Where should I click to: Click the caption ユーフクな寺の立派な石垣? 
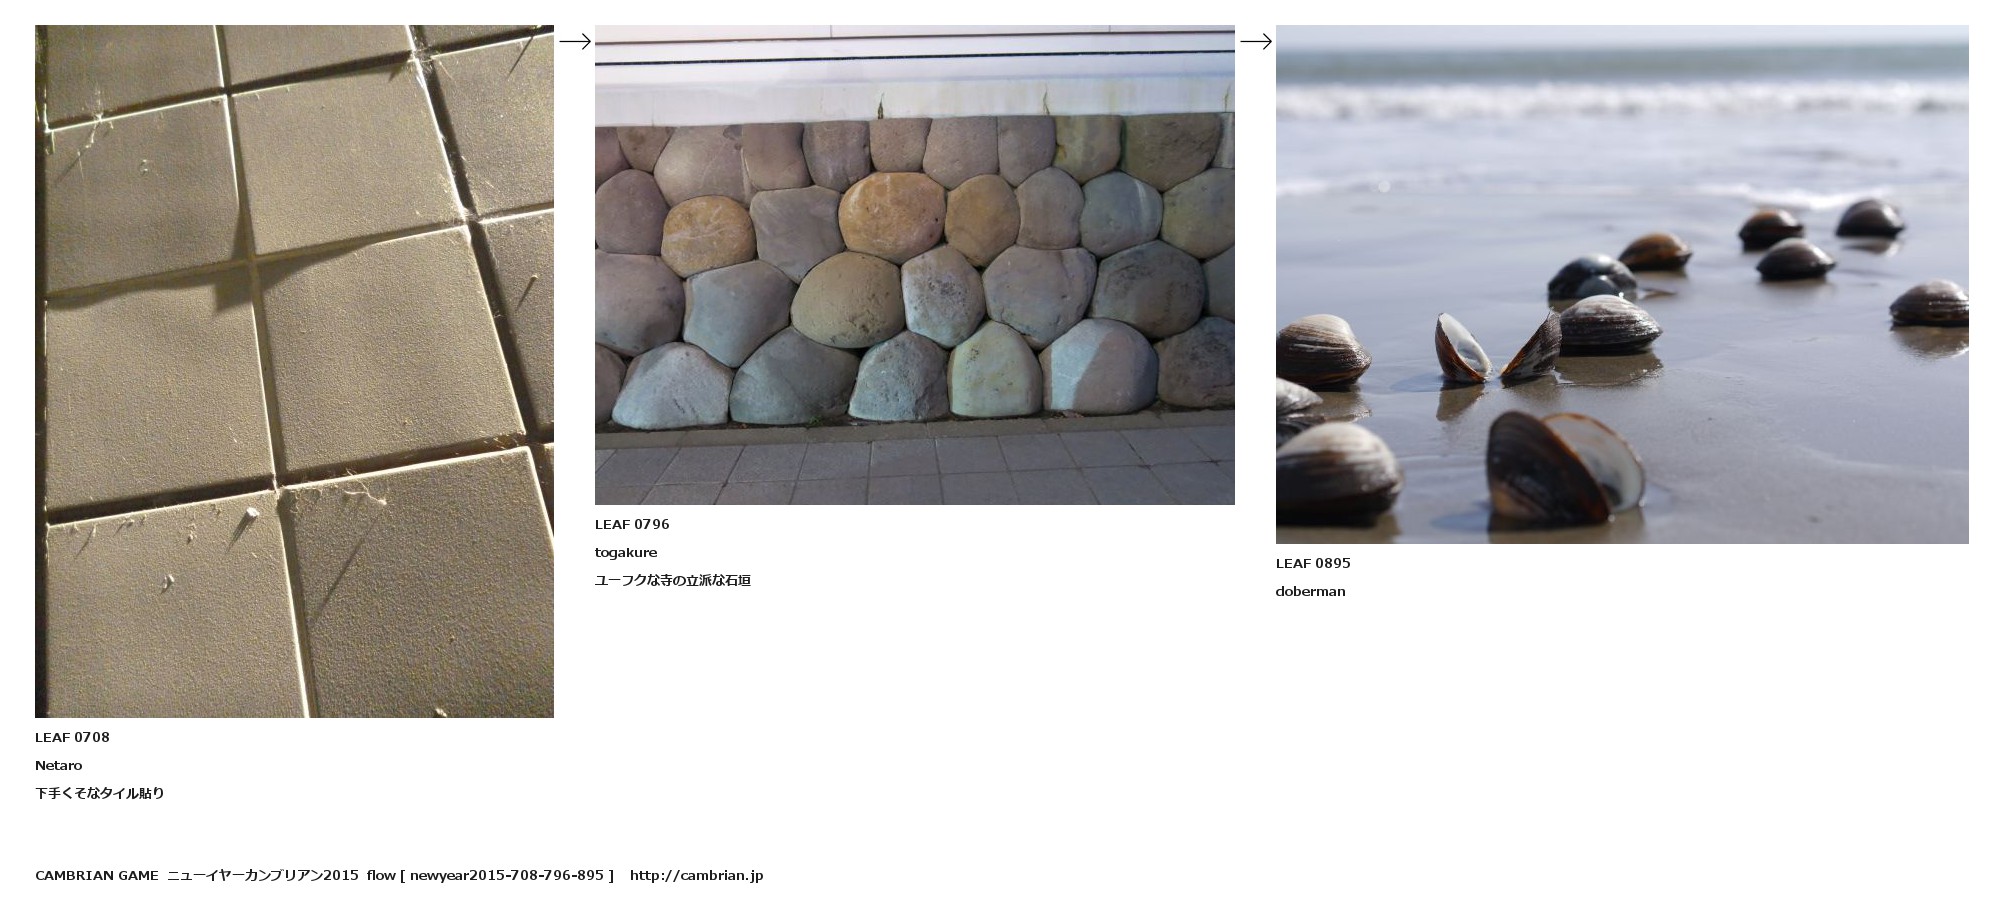point(673,580)
